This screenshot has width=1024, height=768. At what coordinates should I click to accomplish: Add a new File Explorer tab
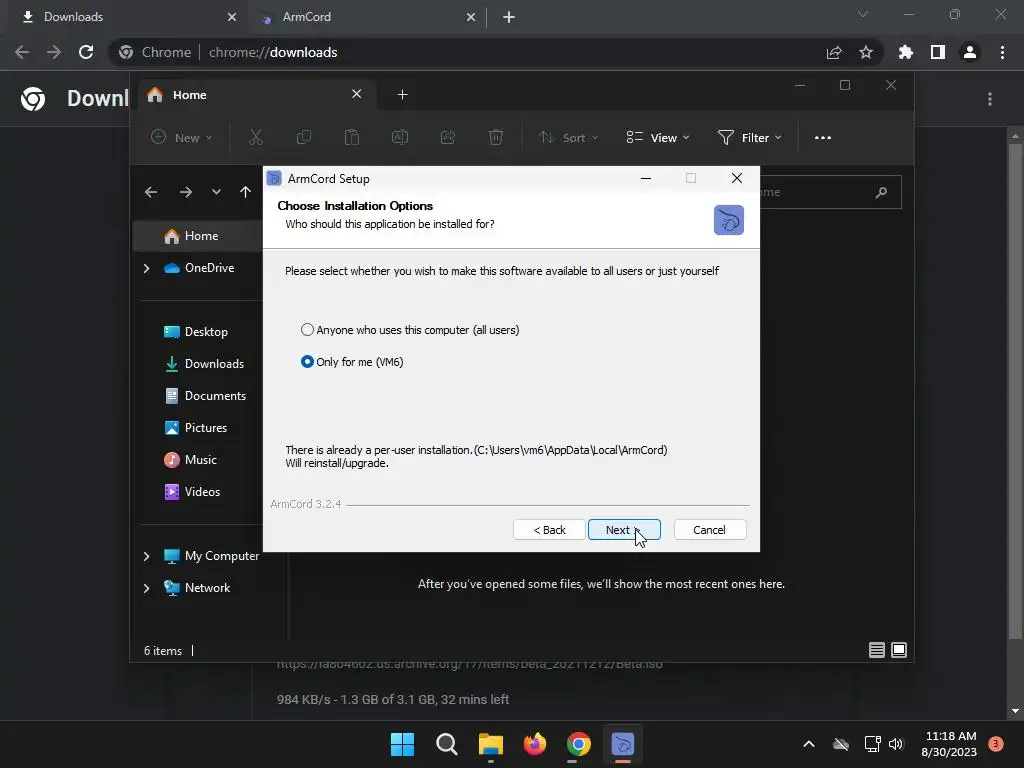tap(402, 95)
